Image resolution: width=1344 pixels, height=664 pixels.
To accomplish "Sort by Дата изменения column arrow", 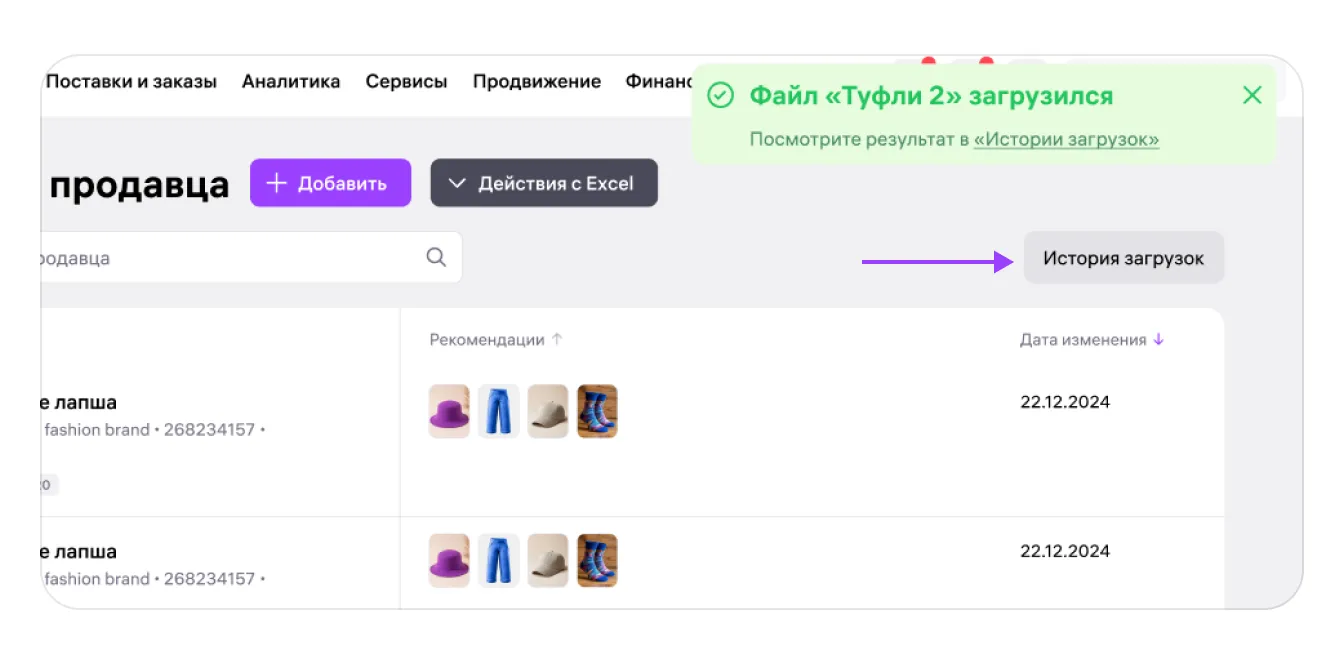I will pyautogui.click(x=1159, y=340).
